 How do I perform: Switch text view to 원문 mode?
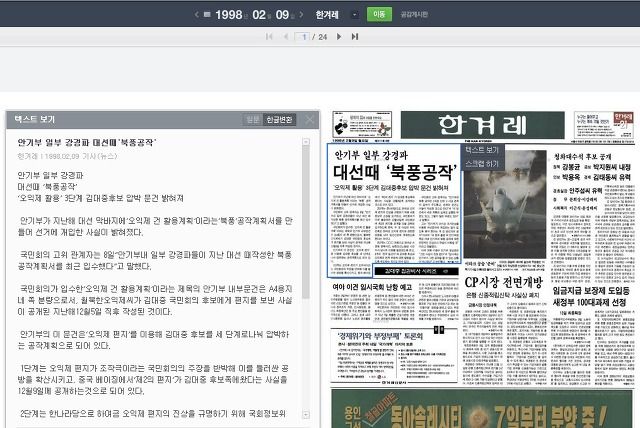pos(252,120)
